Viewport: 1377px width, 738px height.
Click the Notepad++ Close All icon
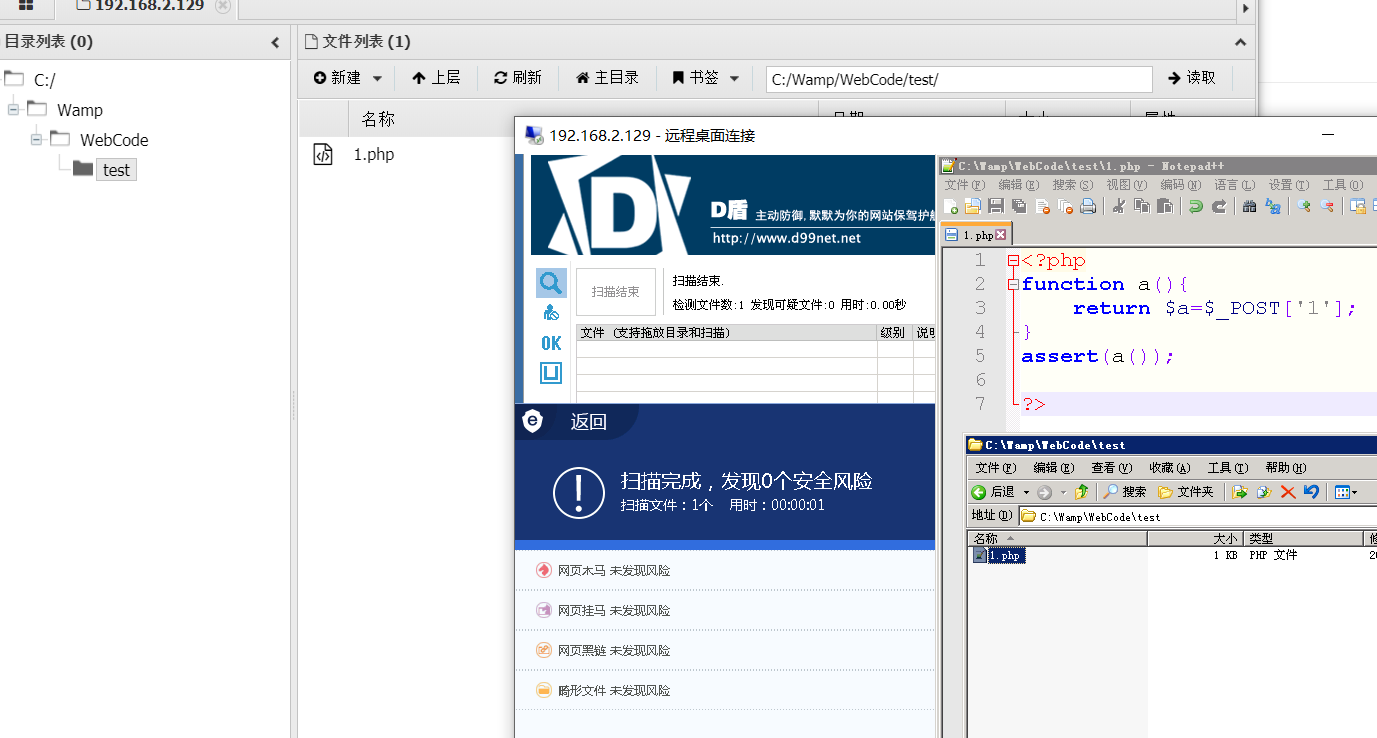[x=1066, y=206]
